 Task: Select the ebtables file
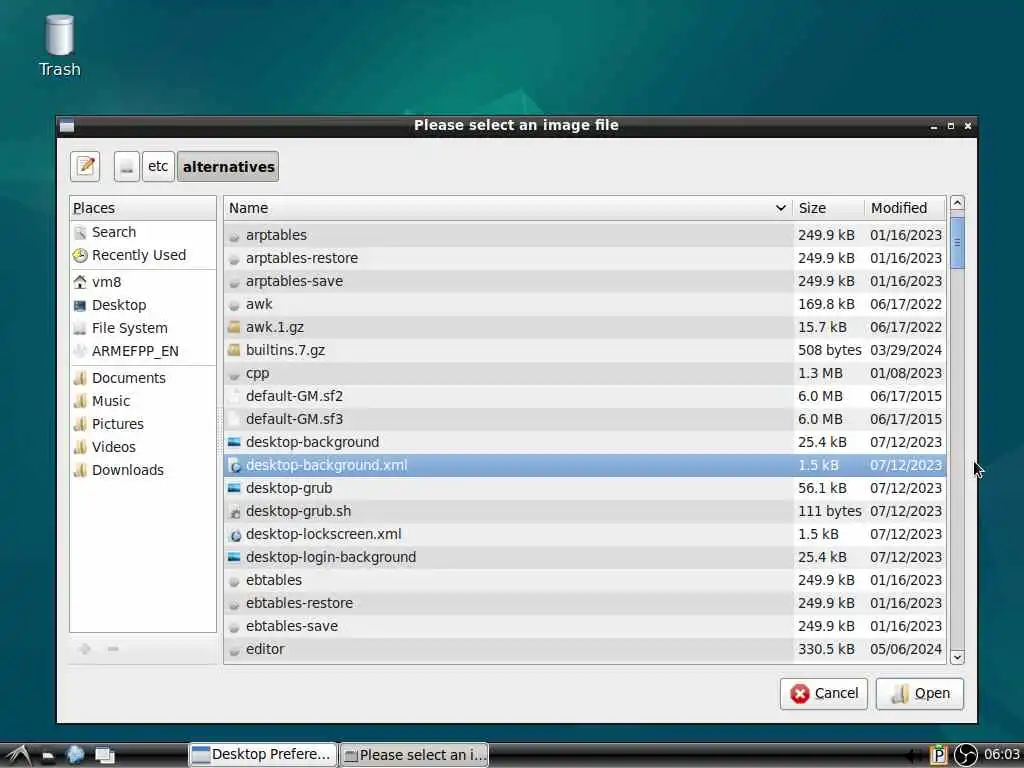click(584, 581)
